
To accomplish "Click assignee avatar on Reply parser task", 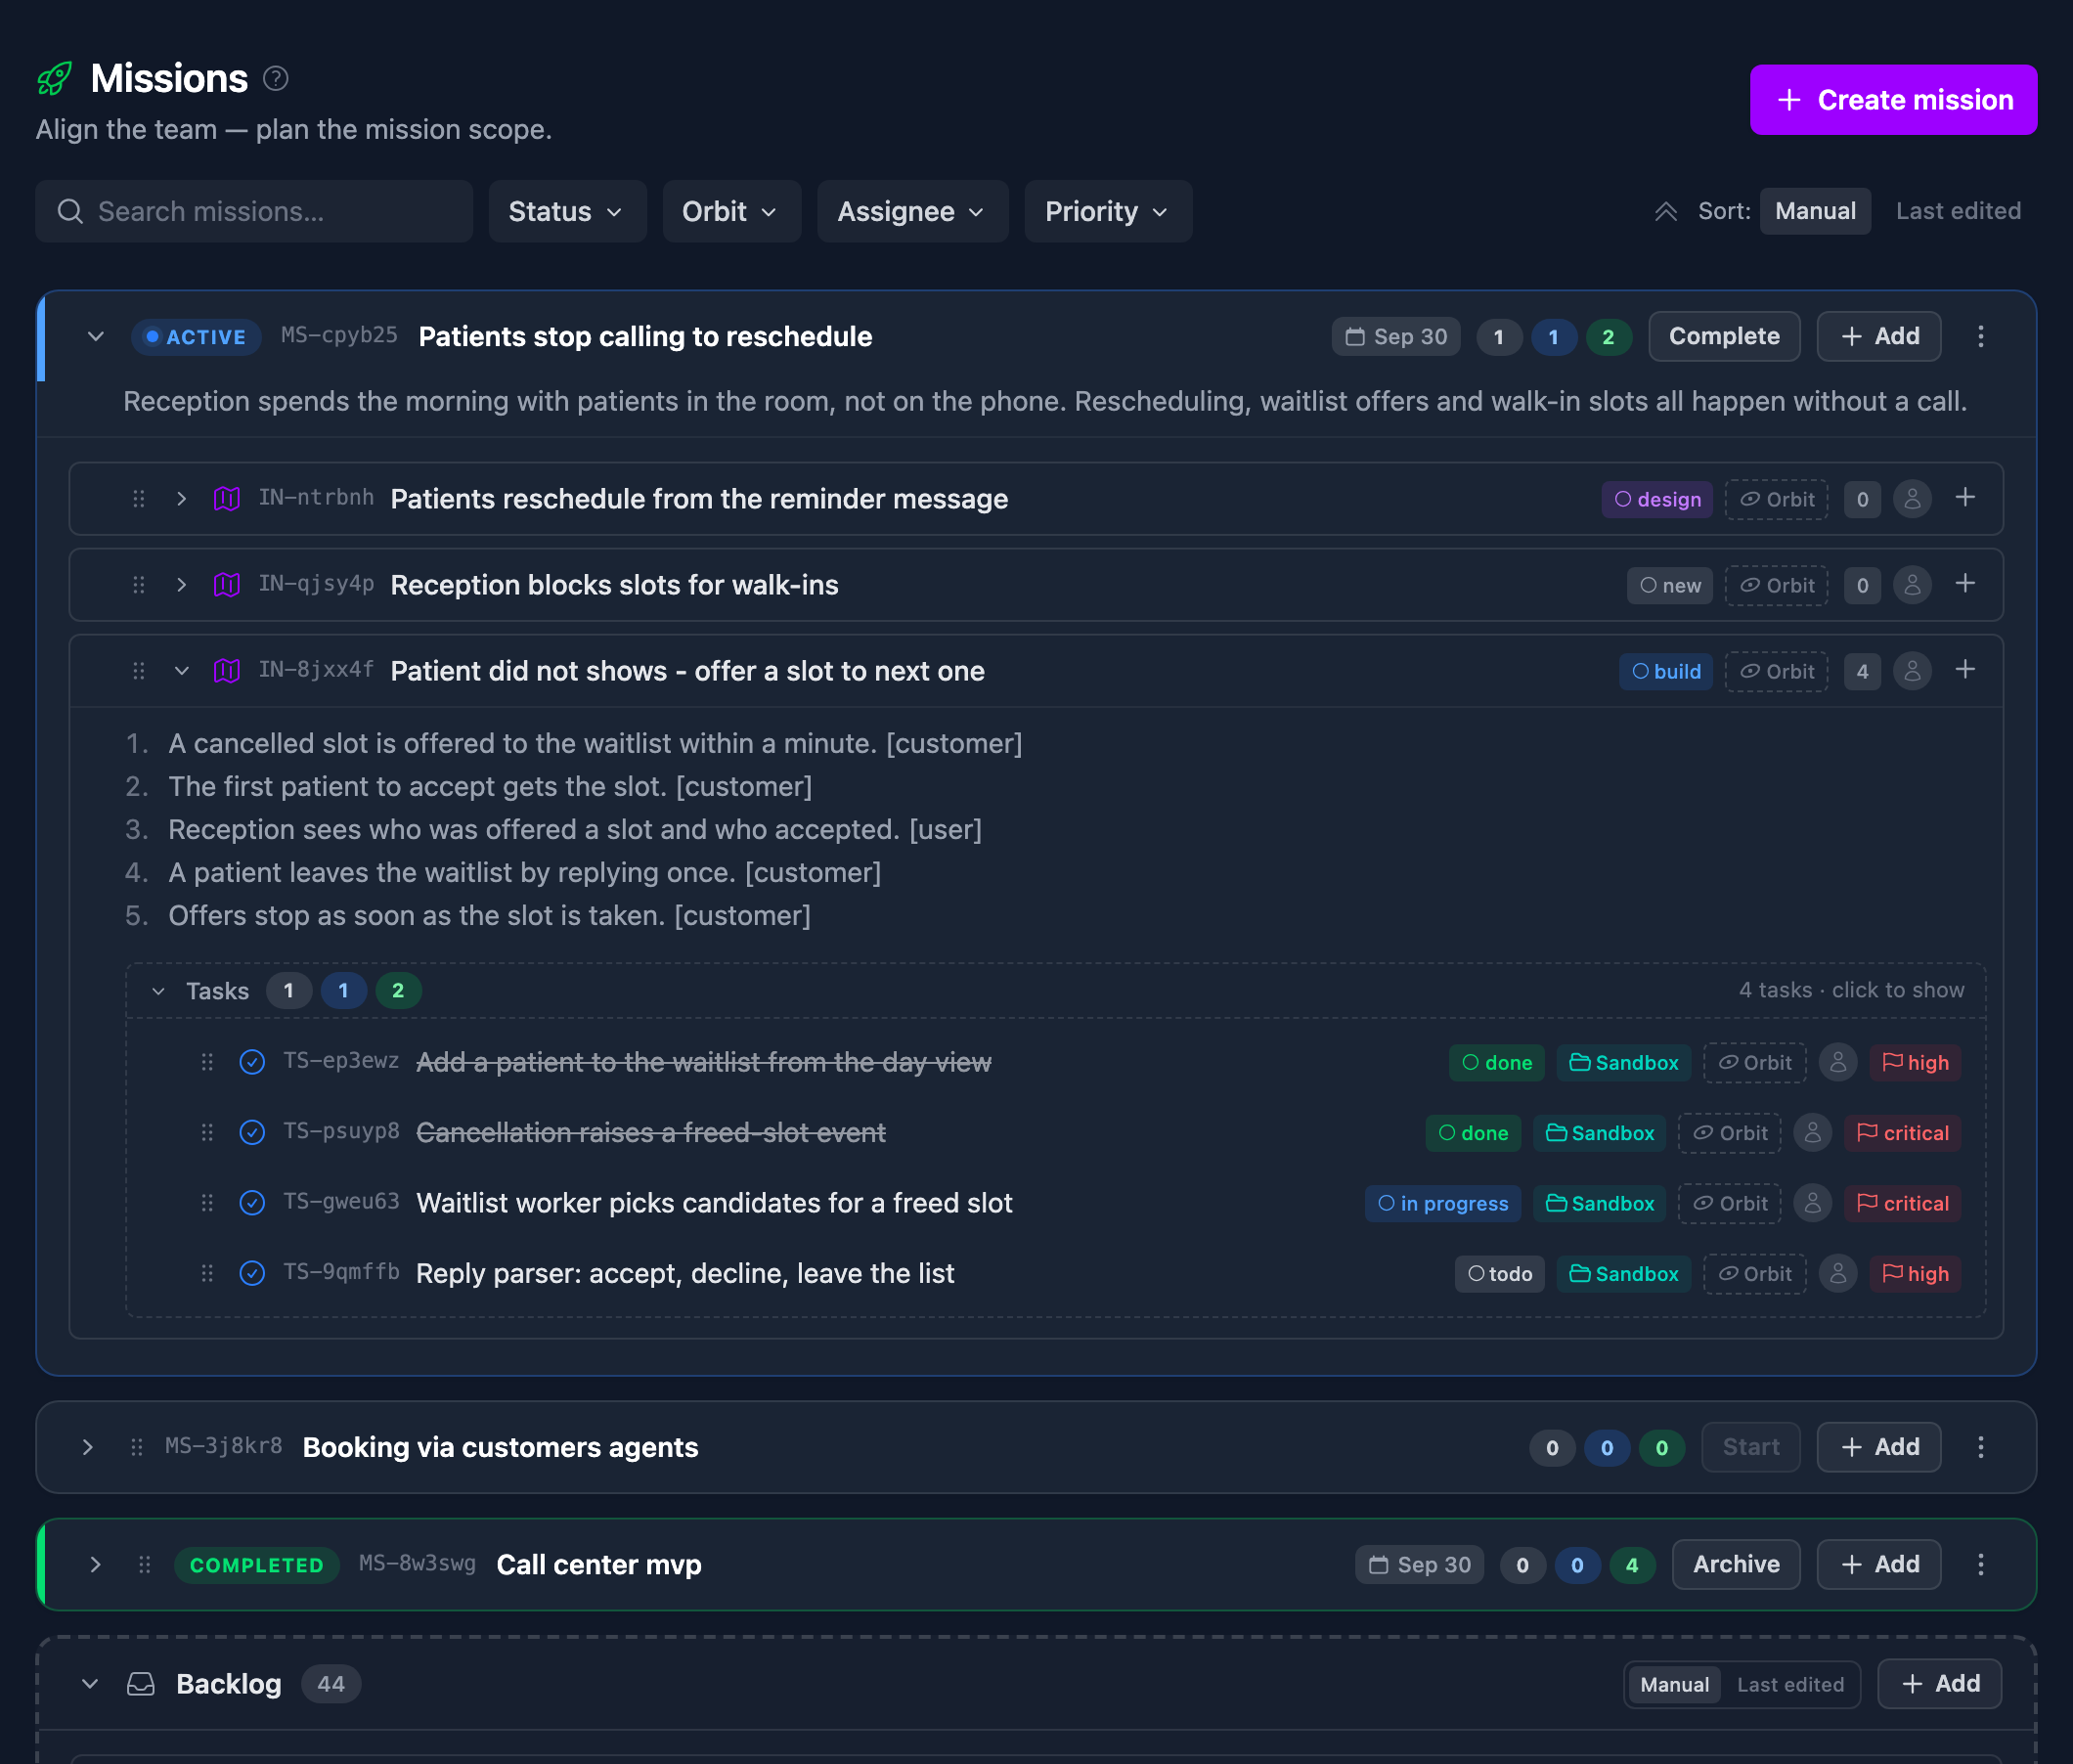I will click(1838, 1273).
